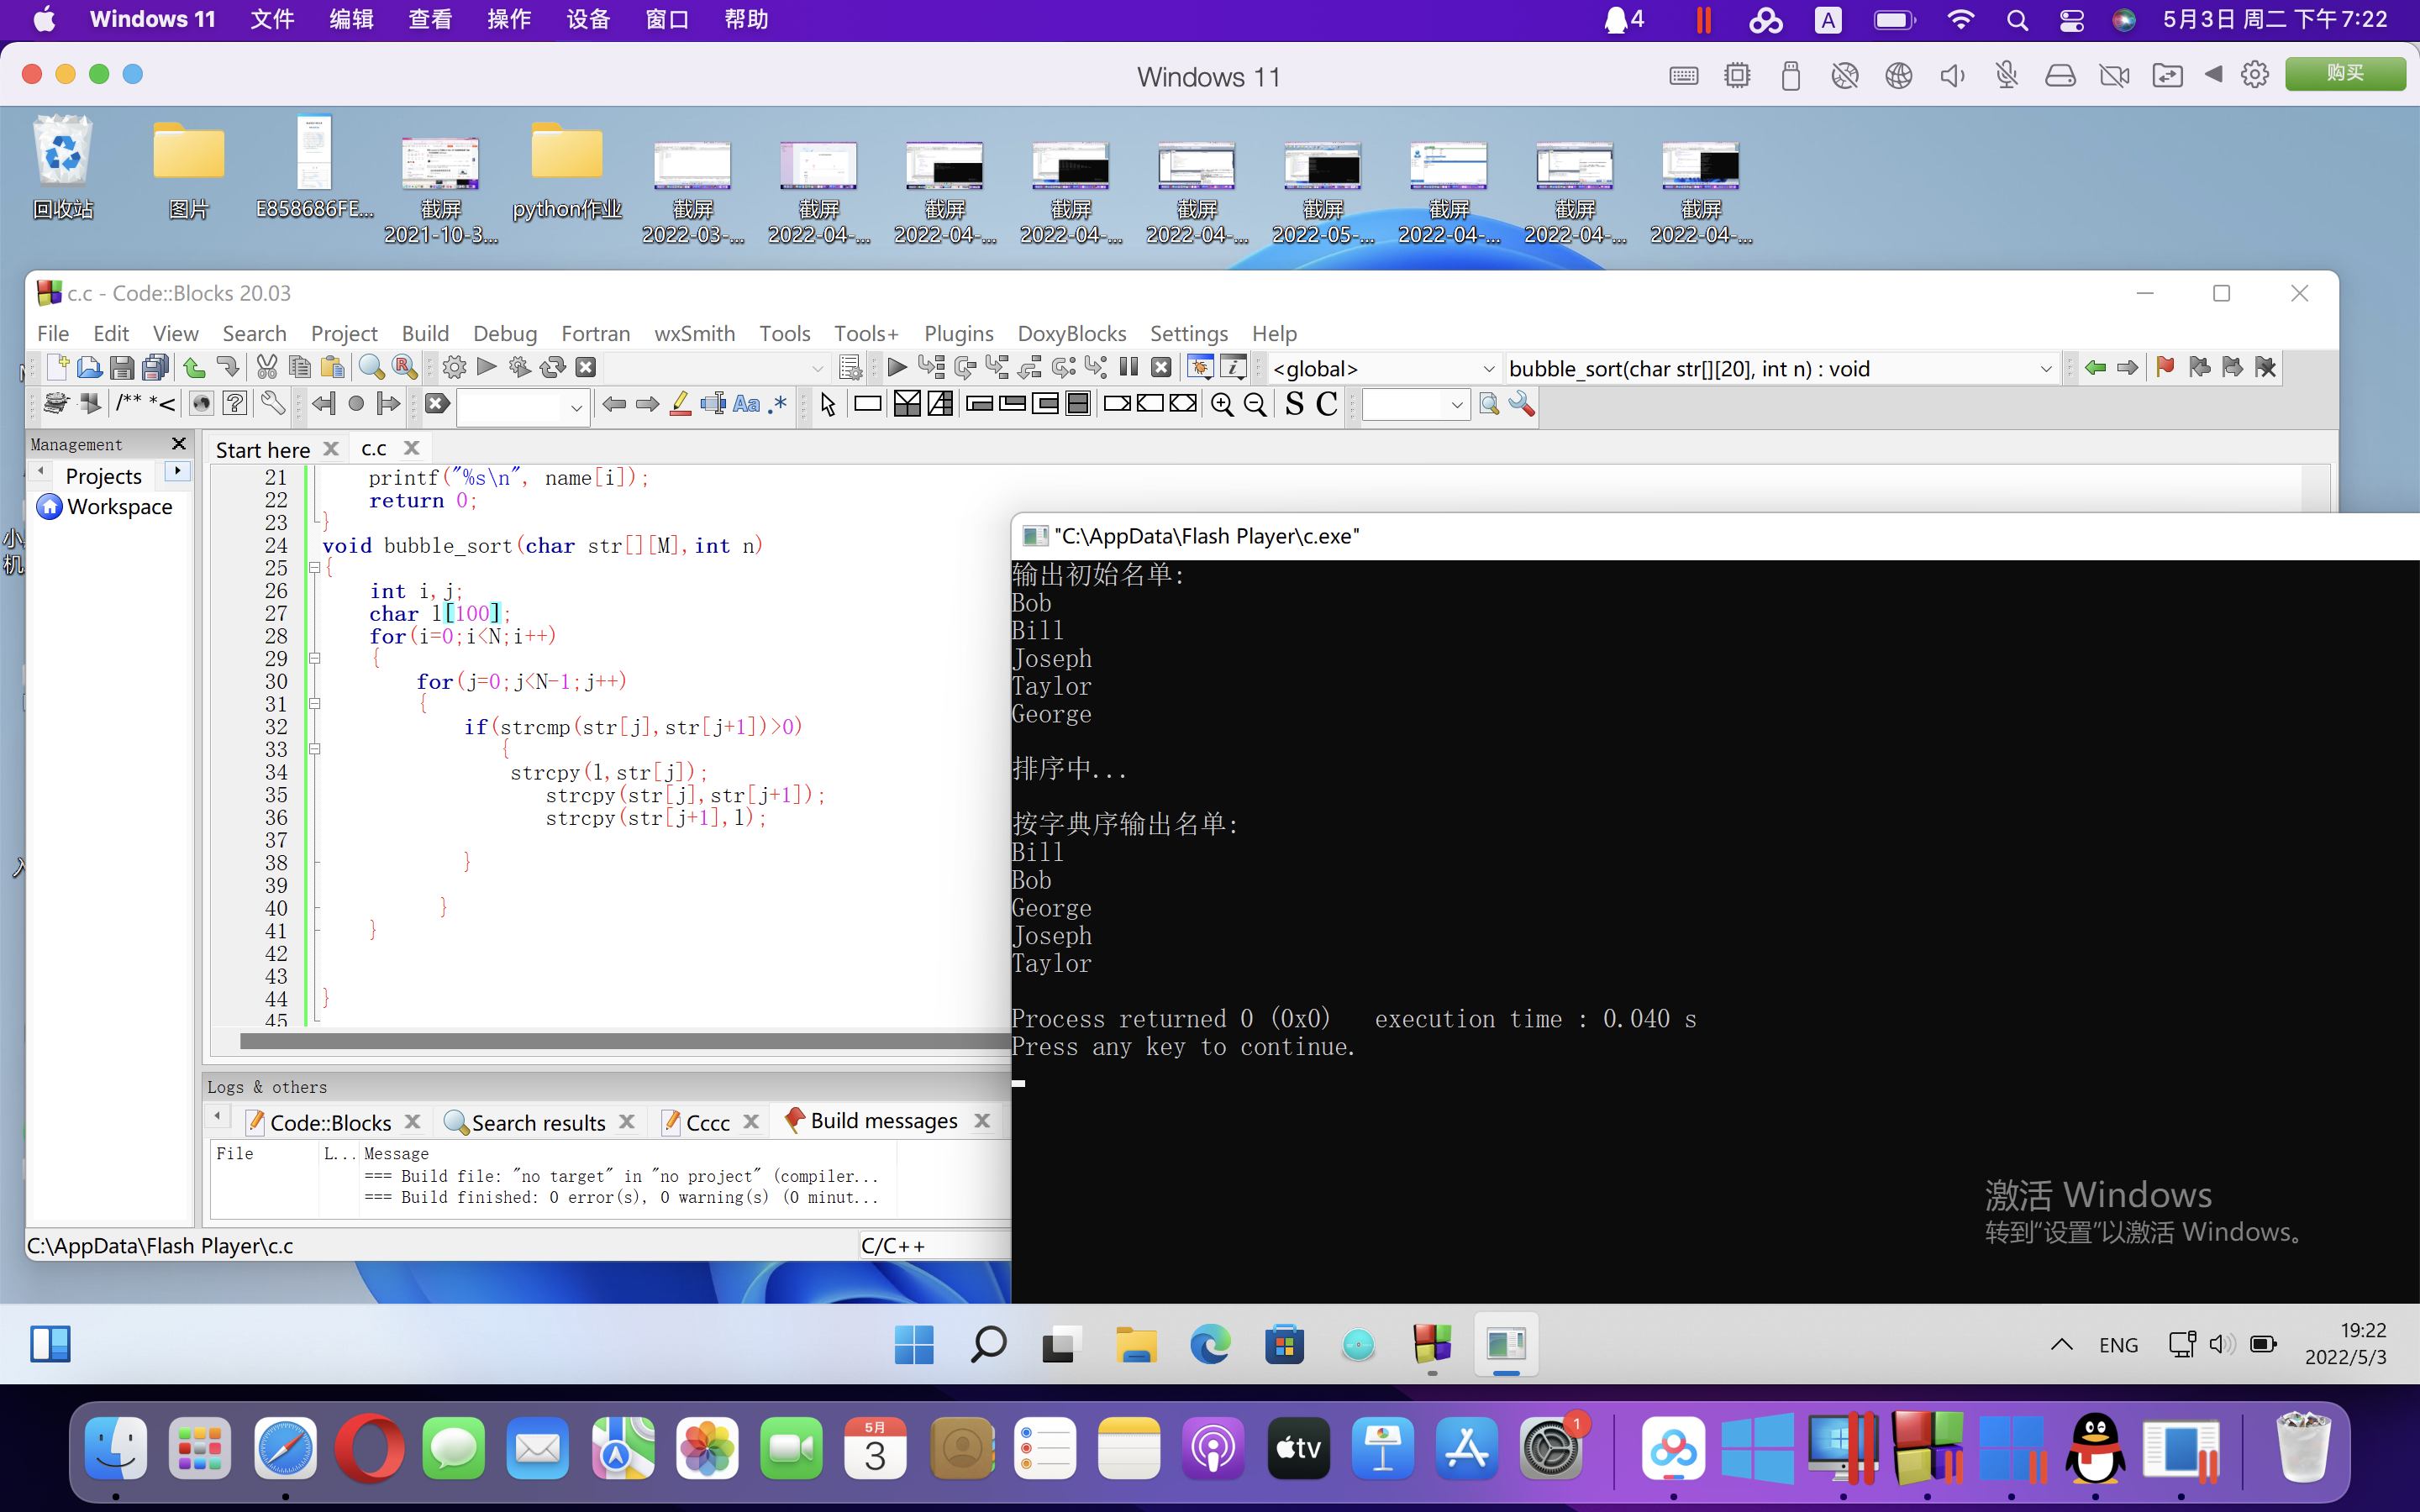This screenshot has width=2420, height=1512.
Task: Toggle bookmark with the red flag icon
Action: (2165, 368)
